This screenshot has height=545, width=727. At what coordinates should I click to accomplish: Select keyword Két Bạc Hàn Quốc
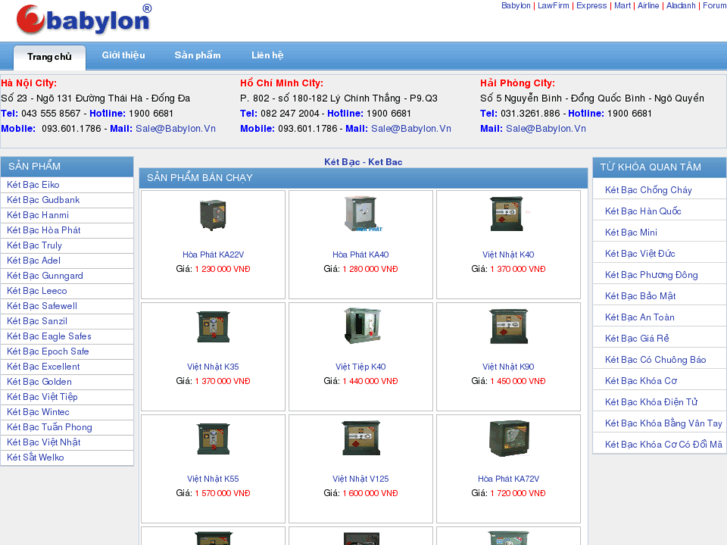click(643, 211)
